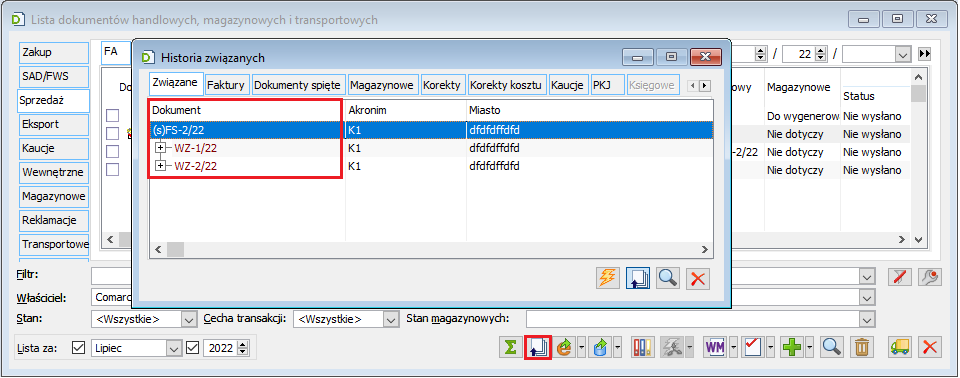Screen dimensions: 960x378
Task: Toggle the year checkbox next to 2022
Action: click(x=192, y=348)
